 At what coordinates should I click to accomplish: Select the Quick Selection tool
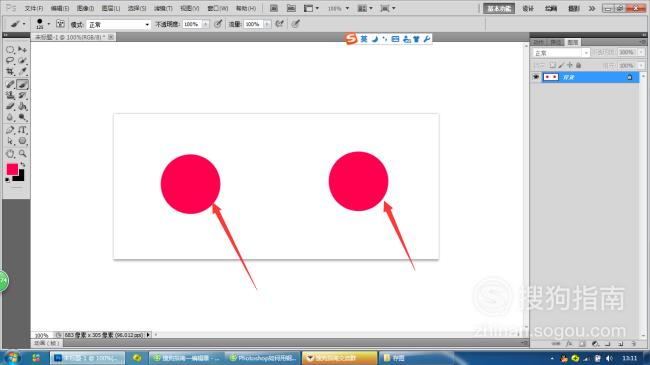pyautogui.click(x=22, y=61)
